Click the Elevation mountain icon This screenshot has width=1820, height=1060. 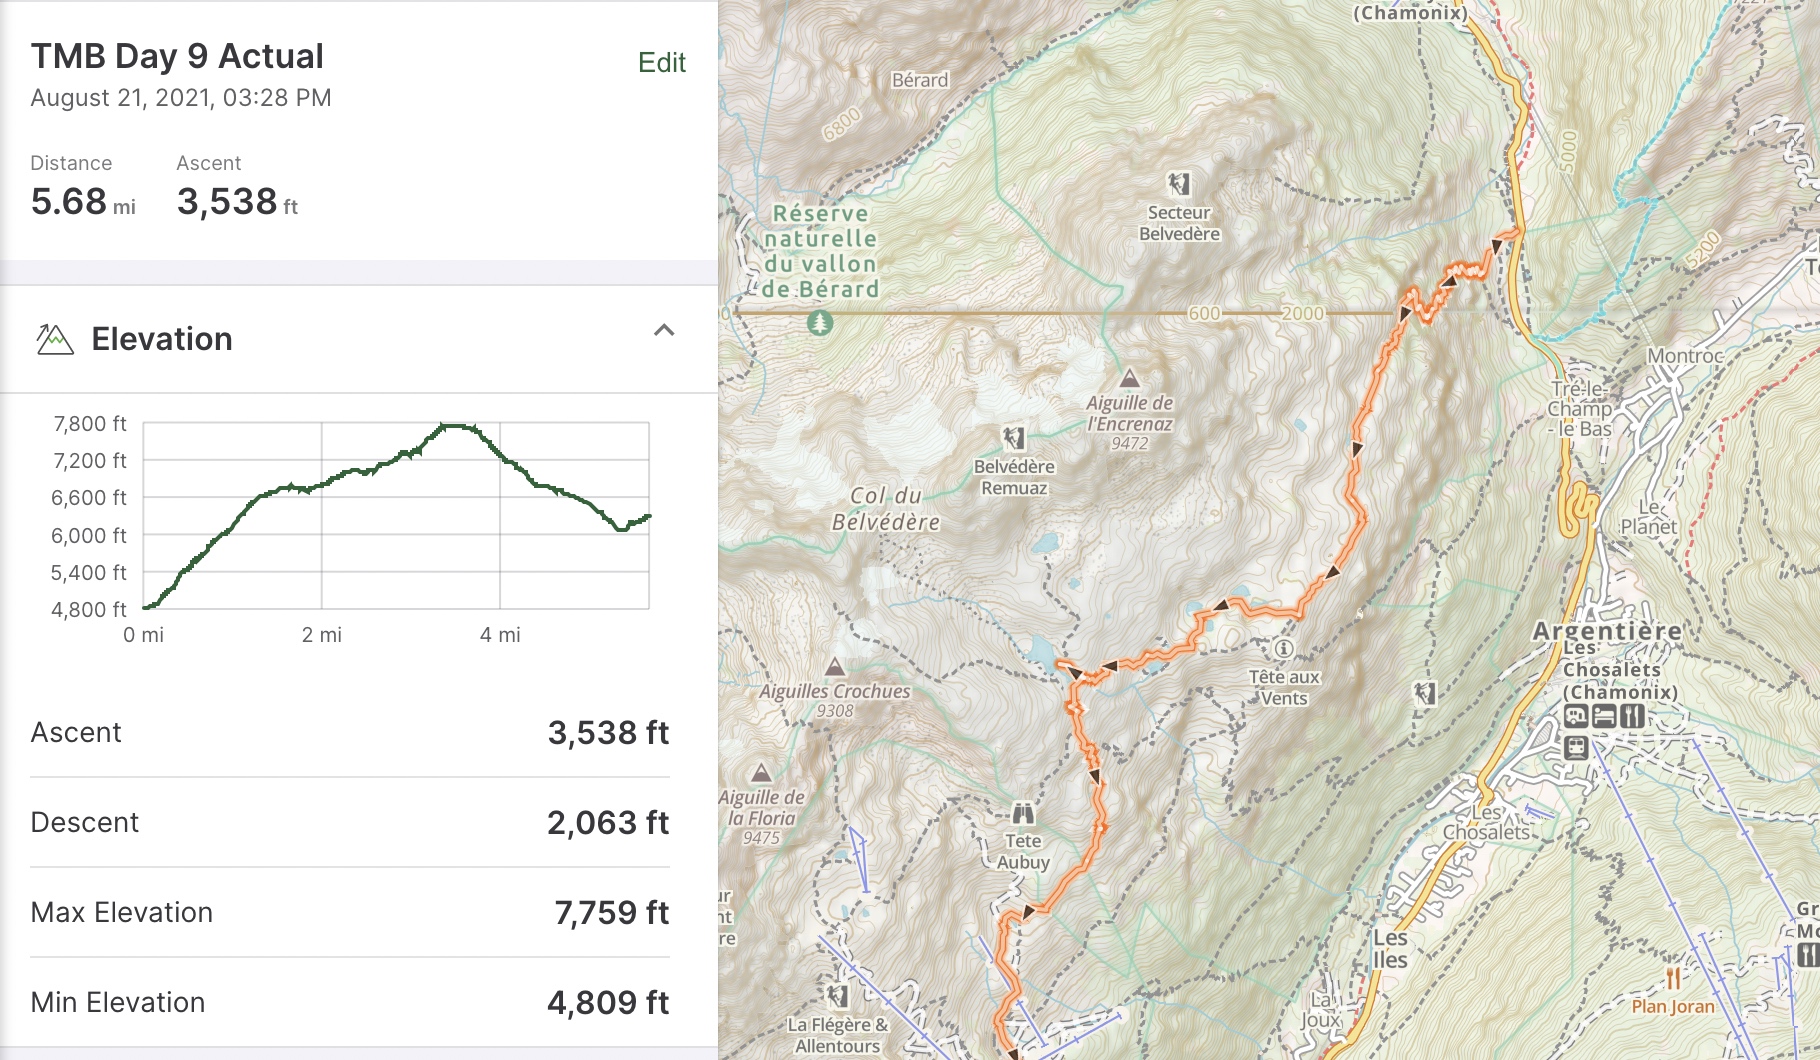click(x=55, y=340)
